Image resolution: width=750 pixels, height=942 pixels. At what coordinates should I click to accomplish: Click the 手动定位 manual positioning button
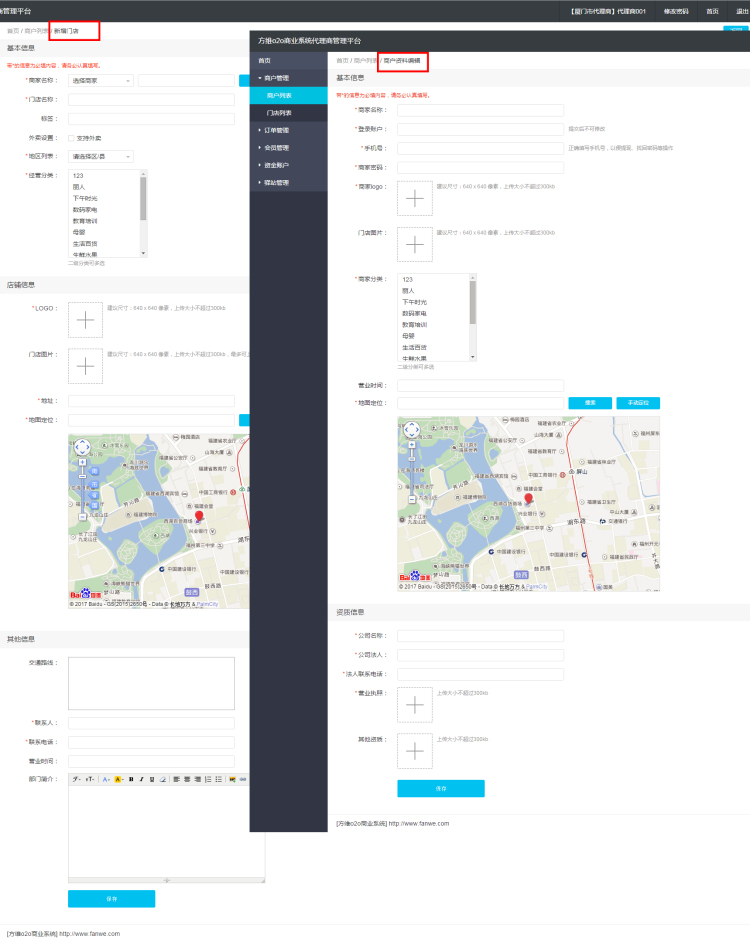(x=638, y=403)
